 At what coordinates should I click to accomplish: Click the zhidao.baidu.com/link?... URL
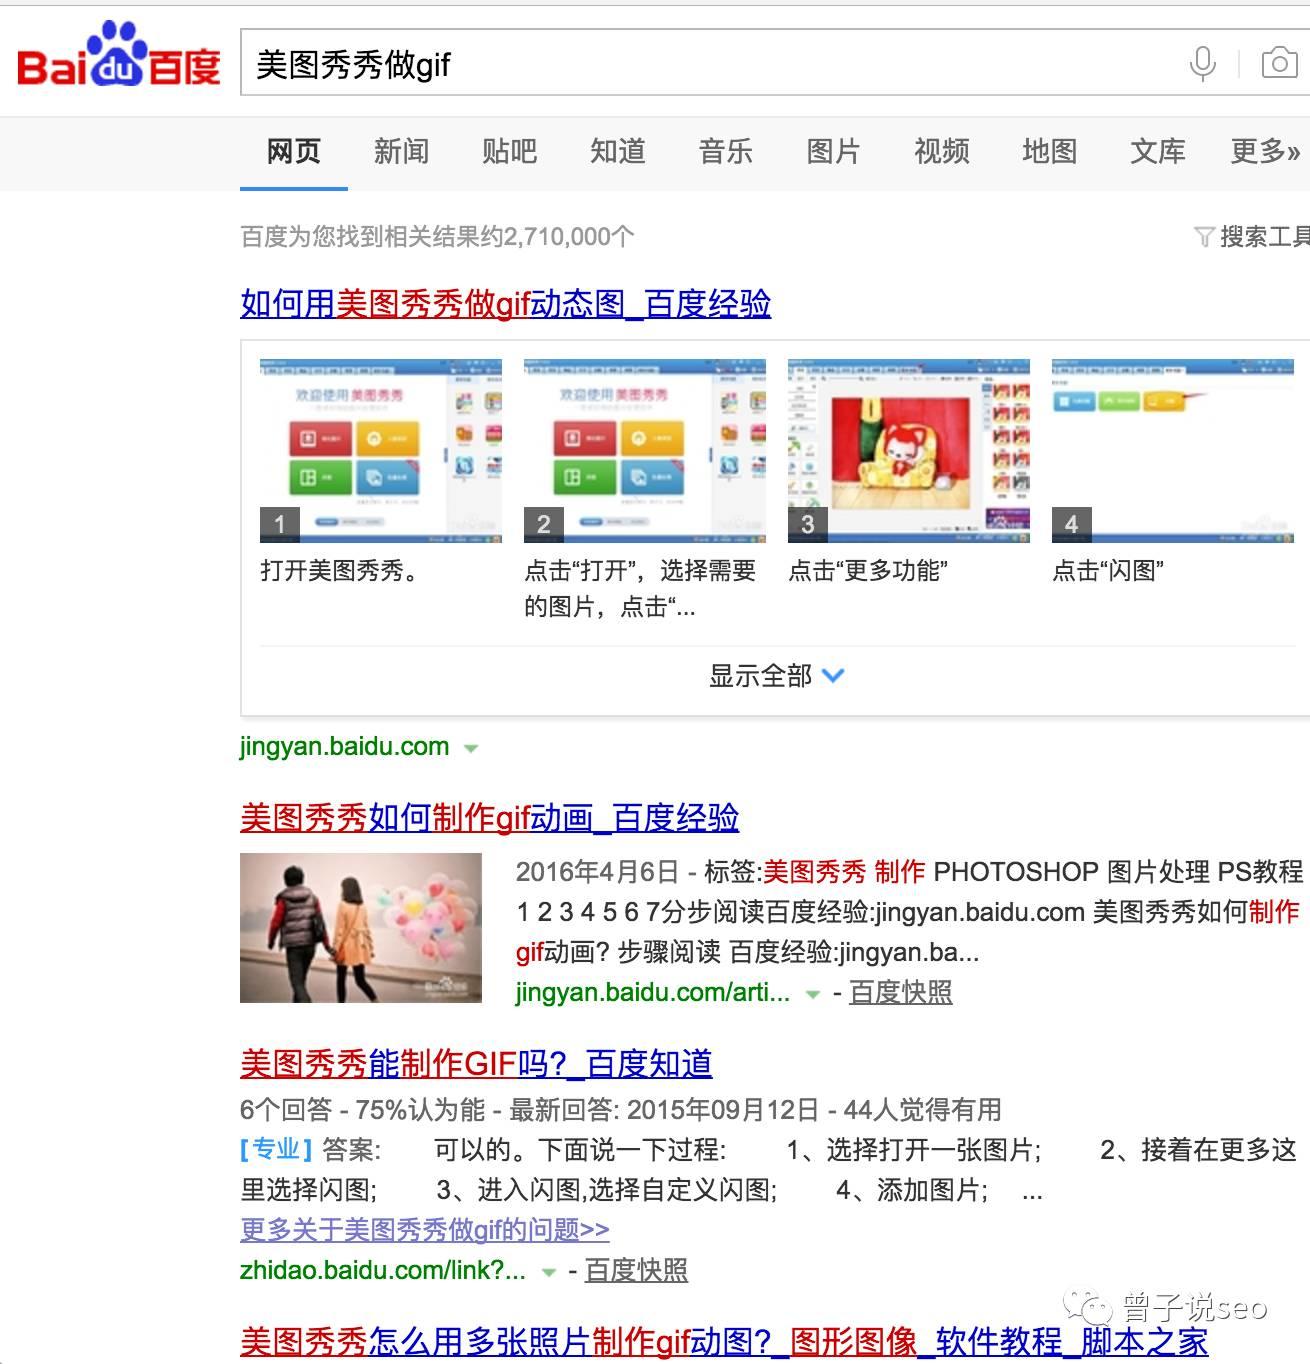pos(382,1271)
